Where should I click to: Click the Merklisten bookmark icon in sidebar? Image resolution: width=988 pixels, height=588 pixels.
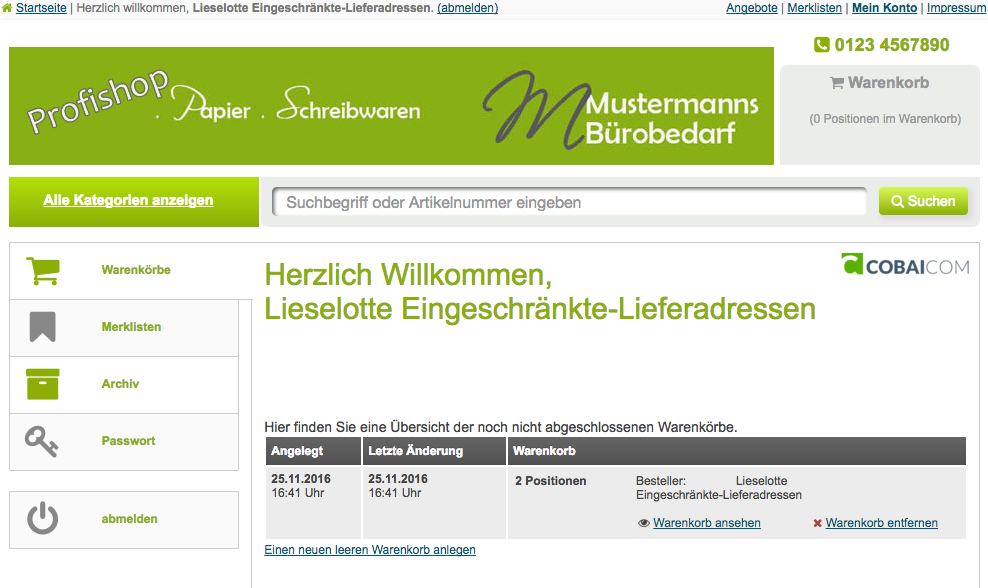tap(42, 327)
